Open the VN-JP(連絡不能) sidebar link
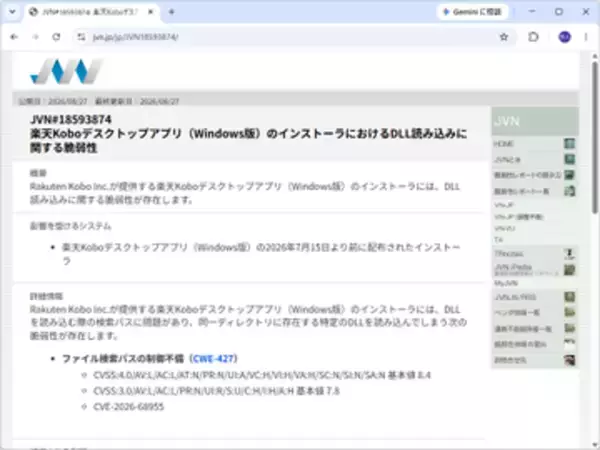The image size is (600, 450). coord(518,217)
